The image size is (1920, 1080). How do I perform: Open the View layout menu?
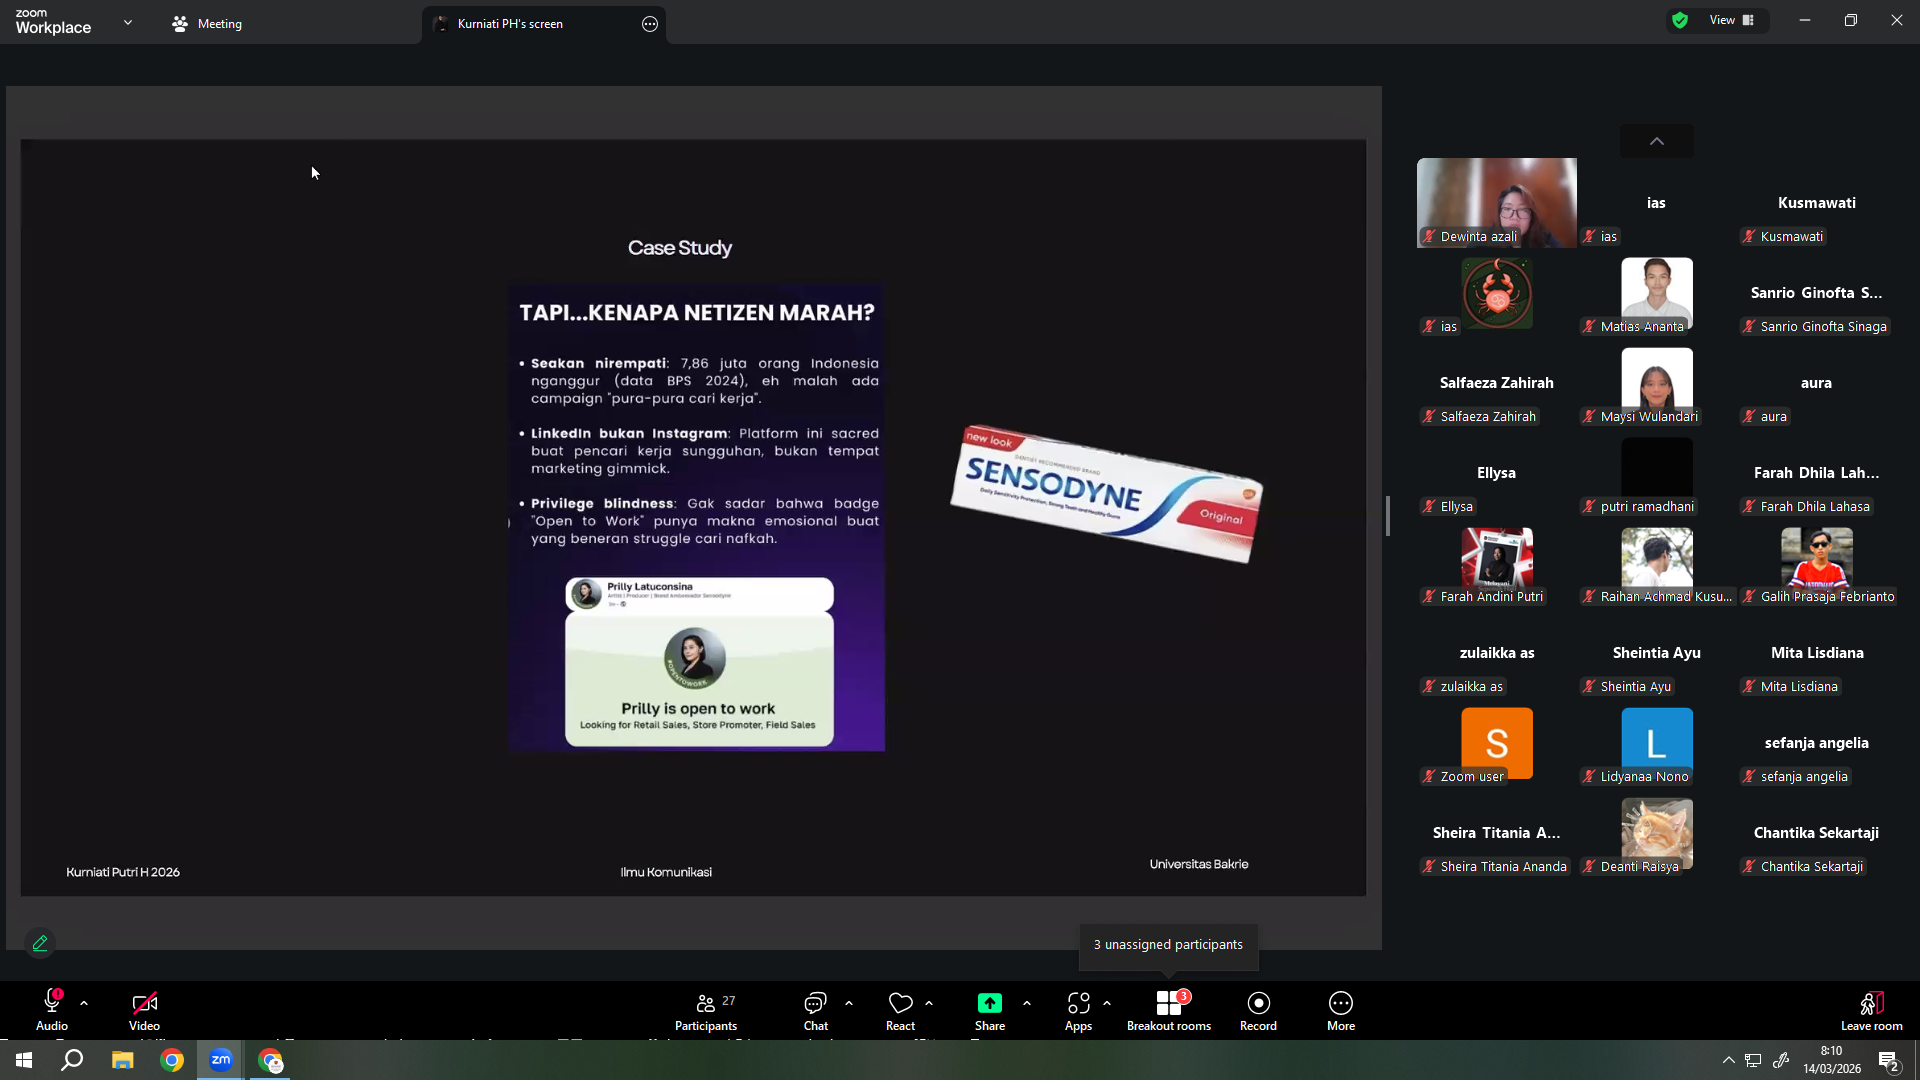(1732, 20)
